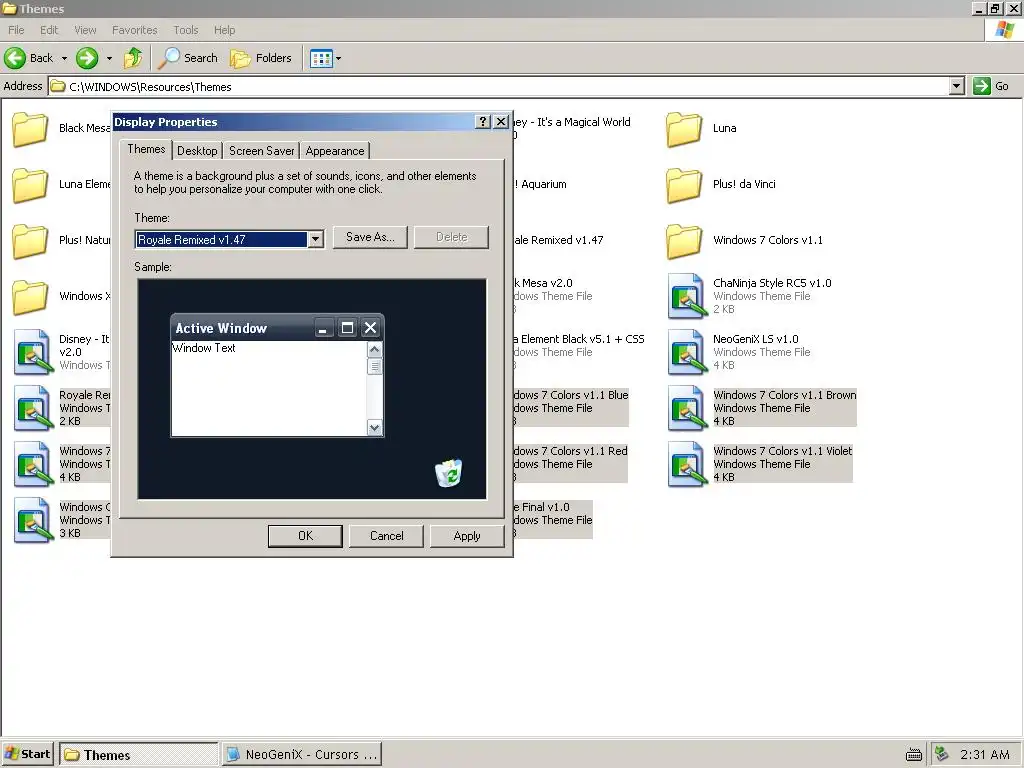Open the Favorites menu
The height and width of the screenshot is (768, 1024).
[x=135, y=30]
